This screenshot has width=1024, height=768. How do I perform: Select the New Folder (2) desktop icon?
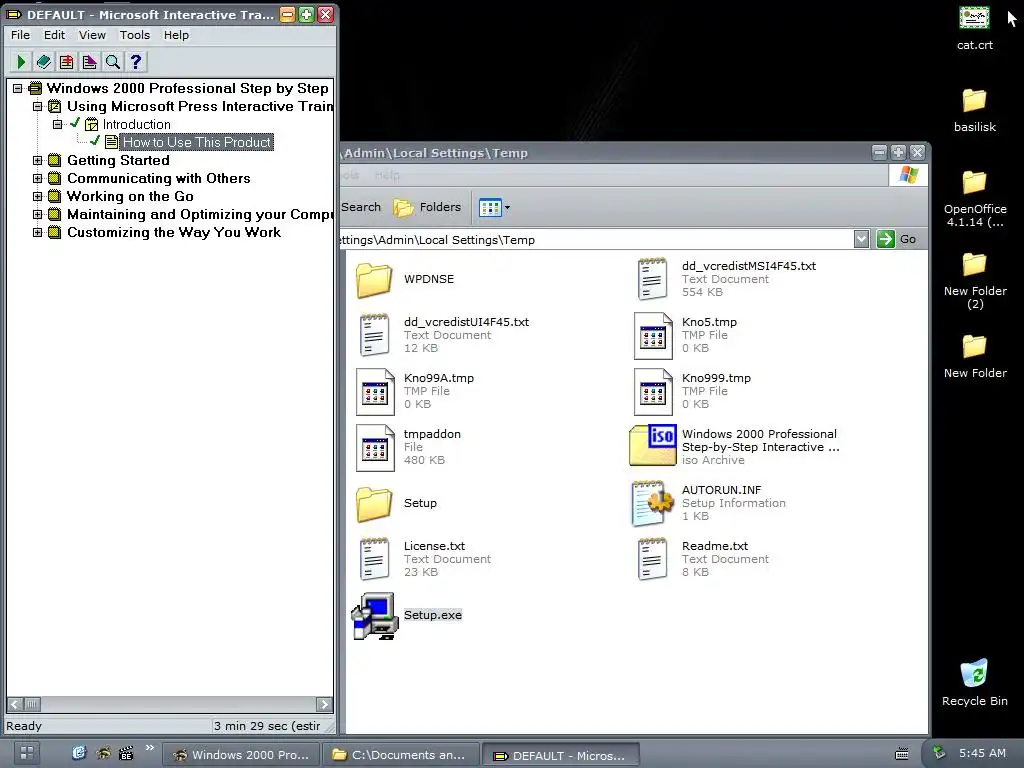click(x=974, y=264)
